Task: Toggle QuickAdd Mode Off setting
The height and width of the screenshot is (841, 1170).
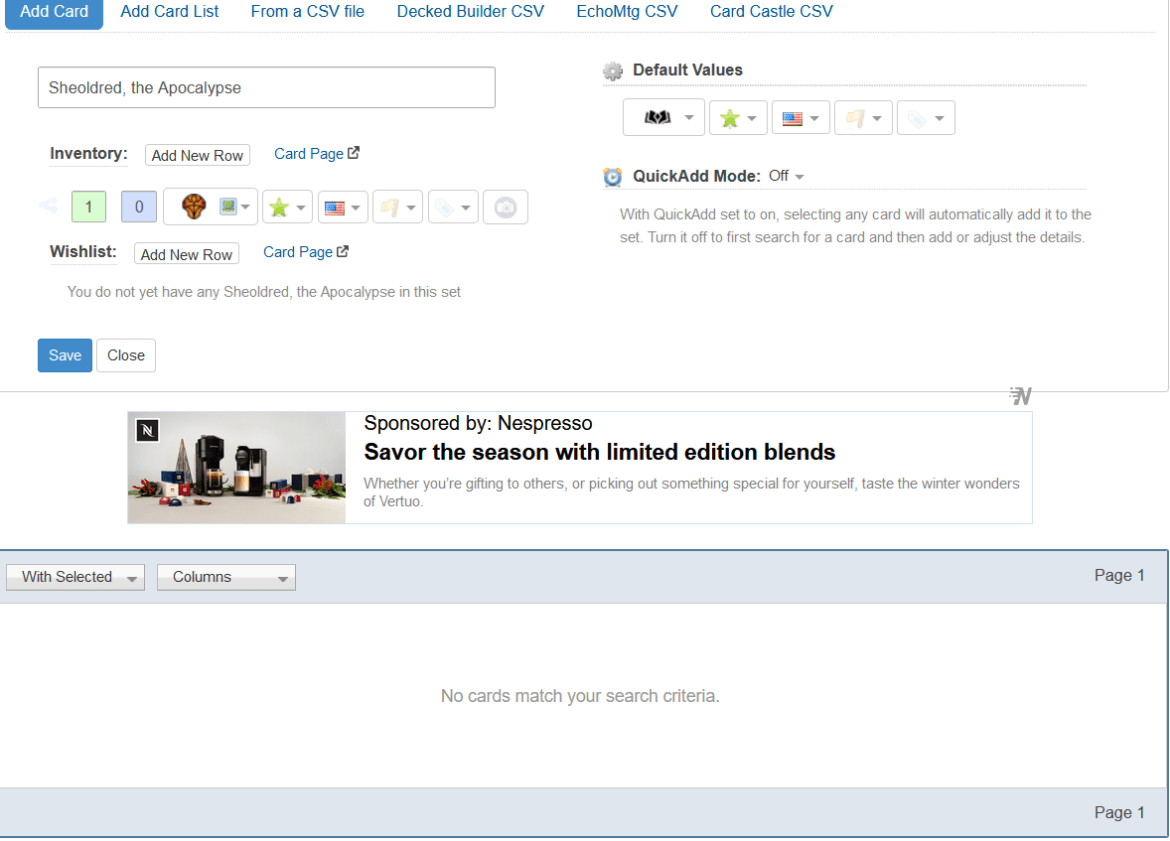Action: (x=786, y=176)
